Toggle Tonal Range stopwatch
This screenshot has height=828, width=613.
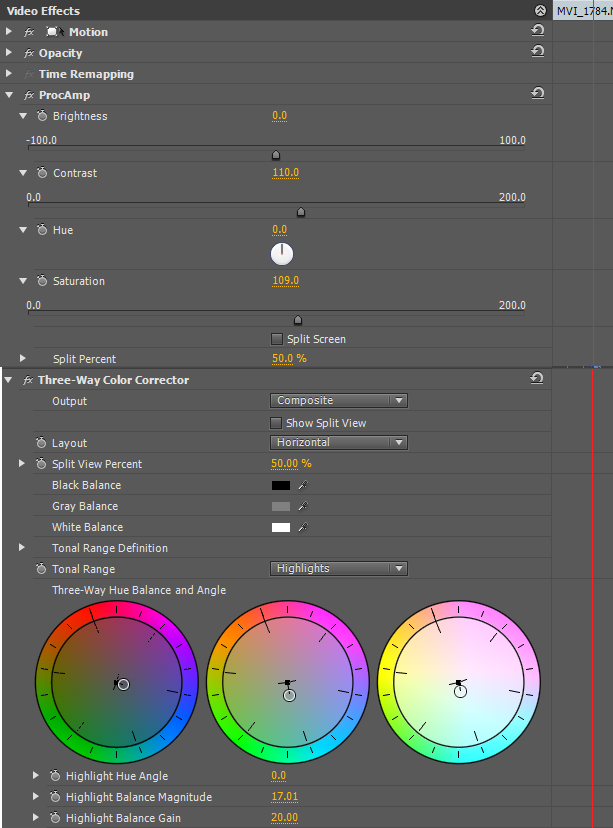pyautogui.click(x=41, y=569)
